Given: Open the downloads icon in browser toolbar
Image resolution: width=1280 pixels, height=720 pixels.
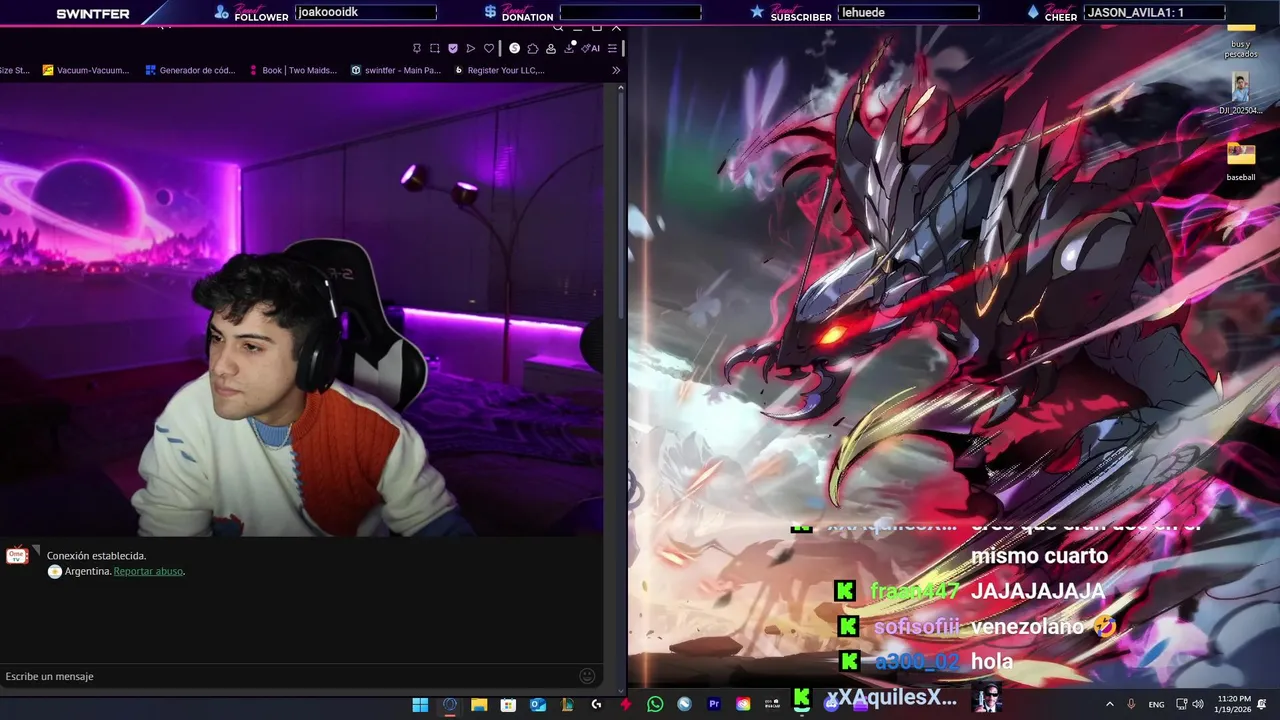Looking at the screenshot, I should [x=569, y=48].
